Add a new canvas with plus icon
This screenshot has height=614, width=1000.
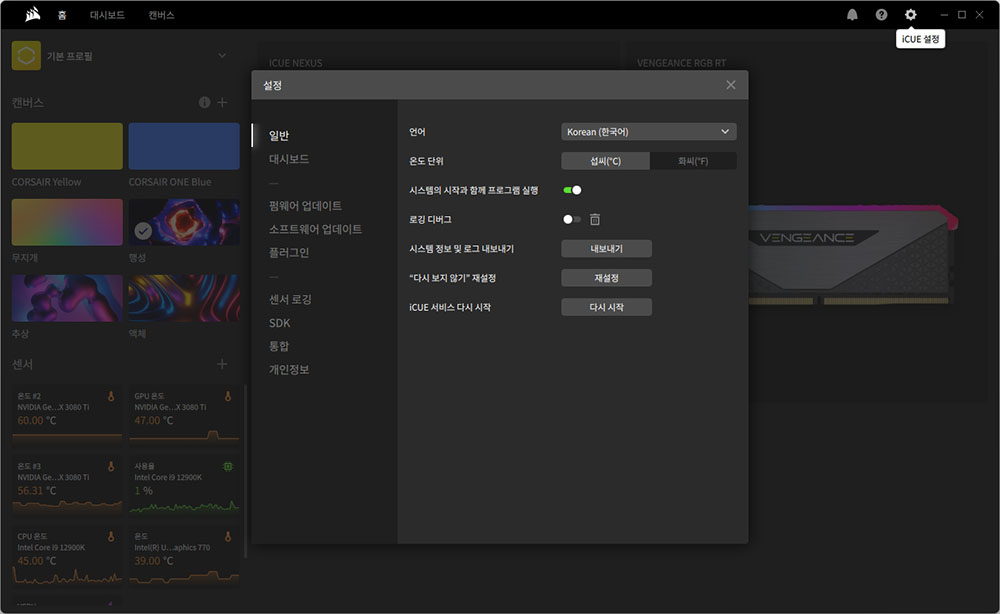click(222, 102)
